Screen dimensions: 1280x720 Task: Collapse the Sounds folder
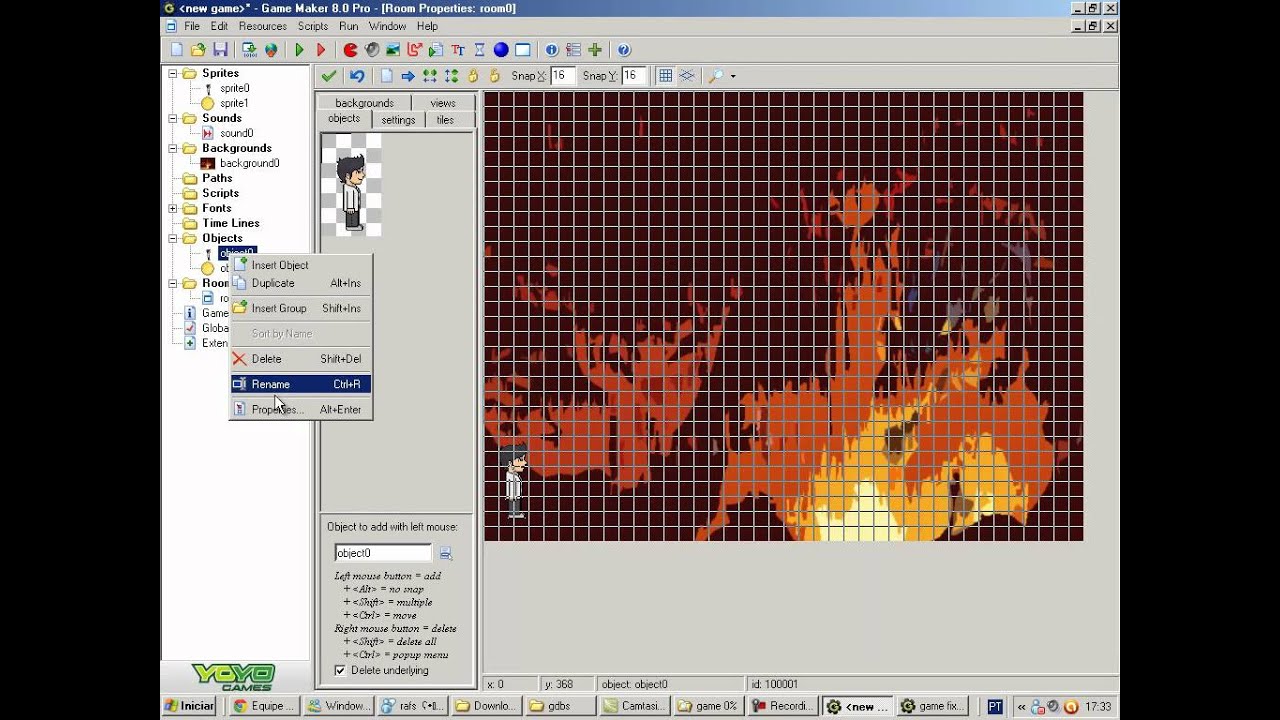click(173, 118)
